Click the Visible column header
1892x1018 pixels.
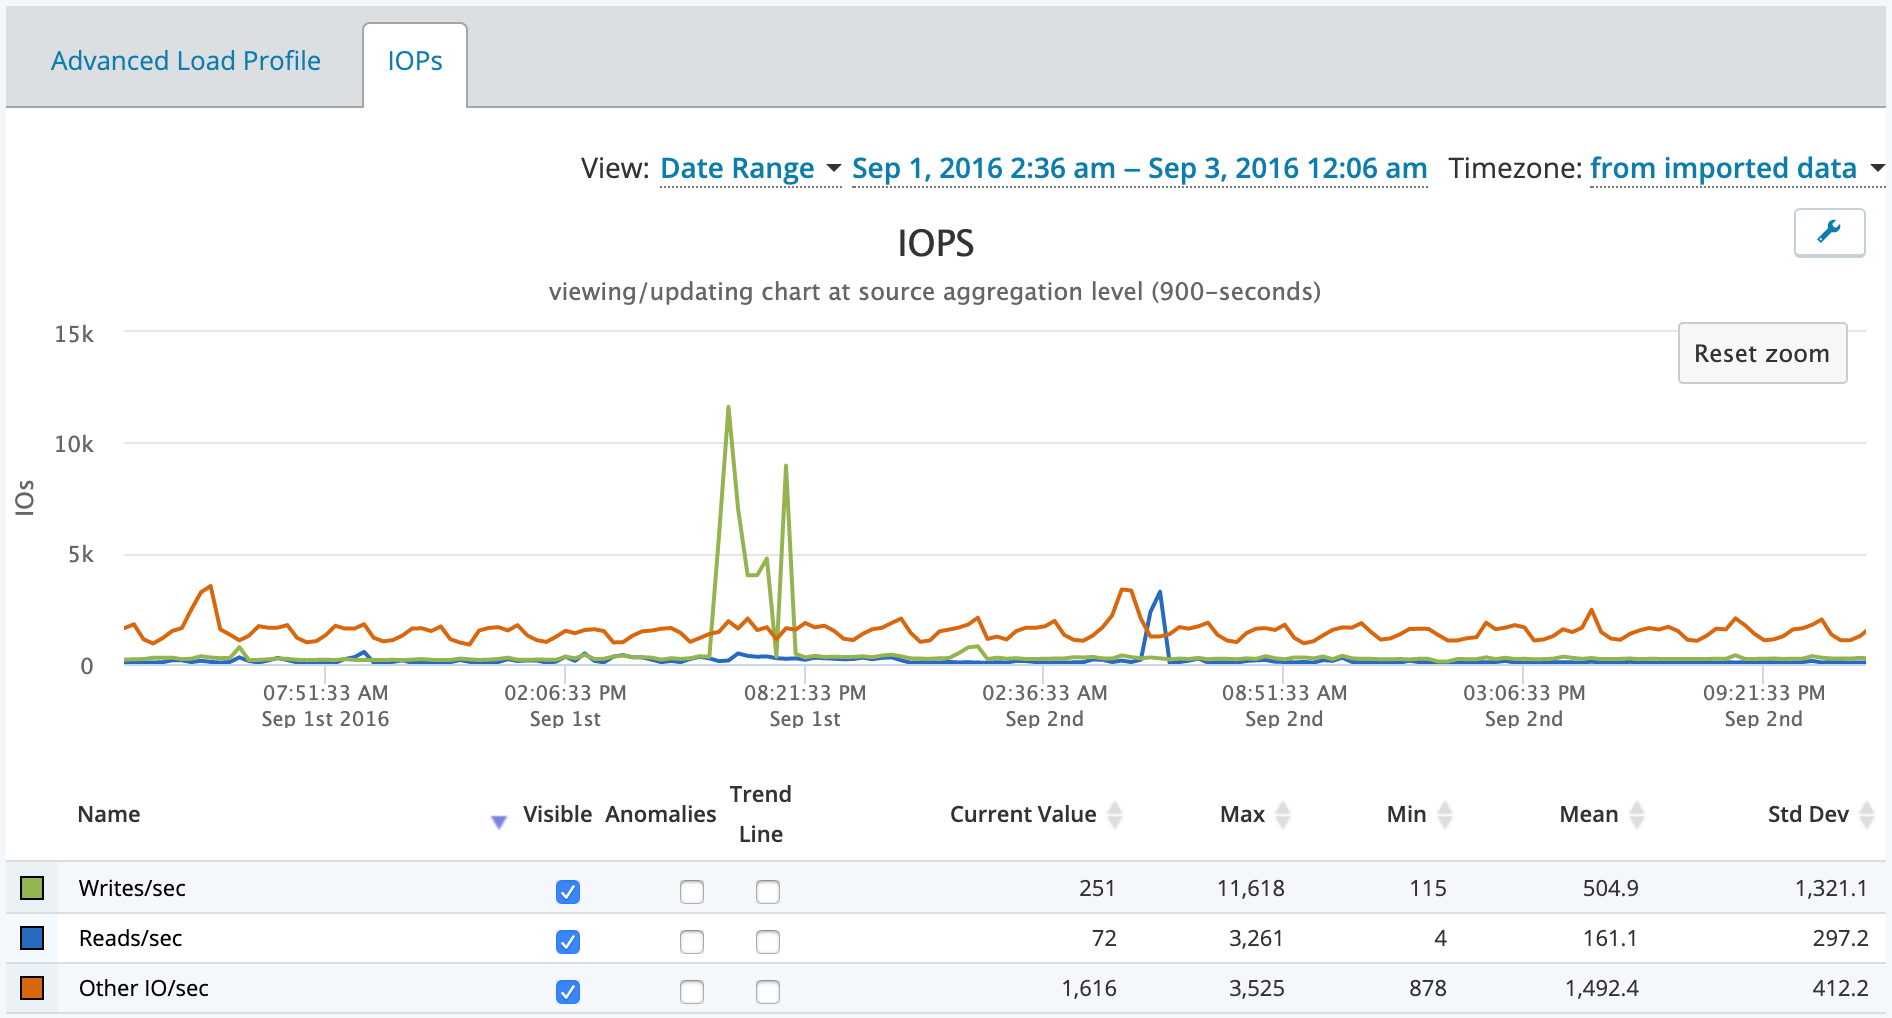point(557,814)
